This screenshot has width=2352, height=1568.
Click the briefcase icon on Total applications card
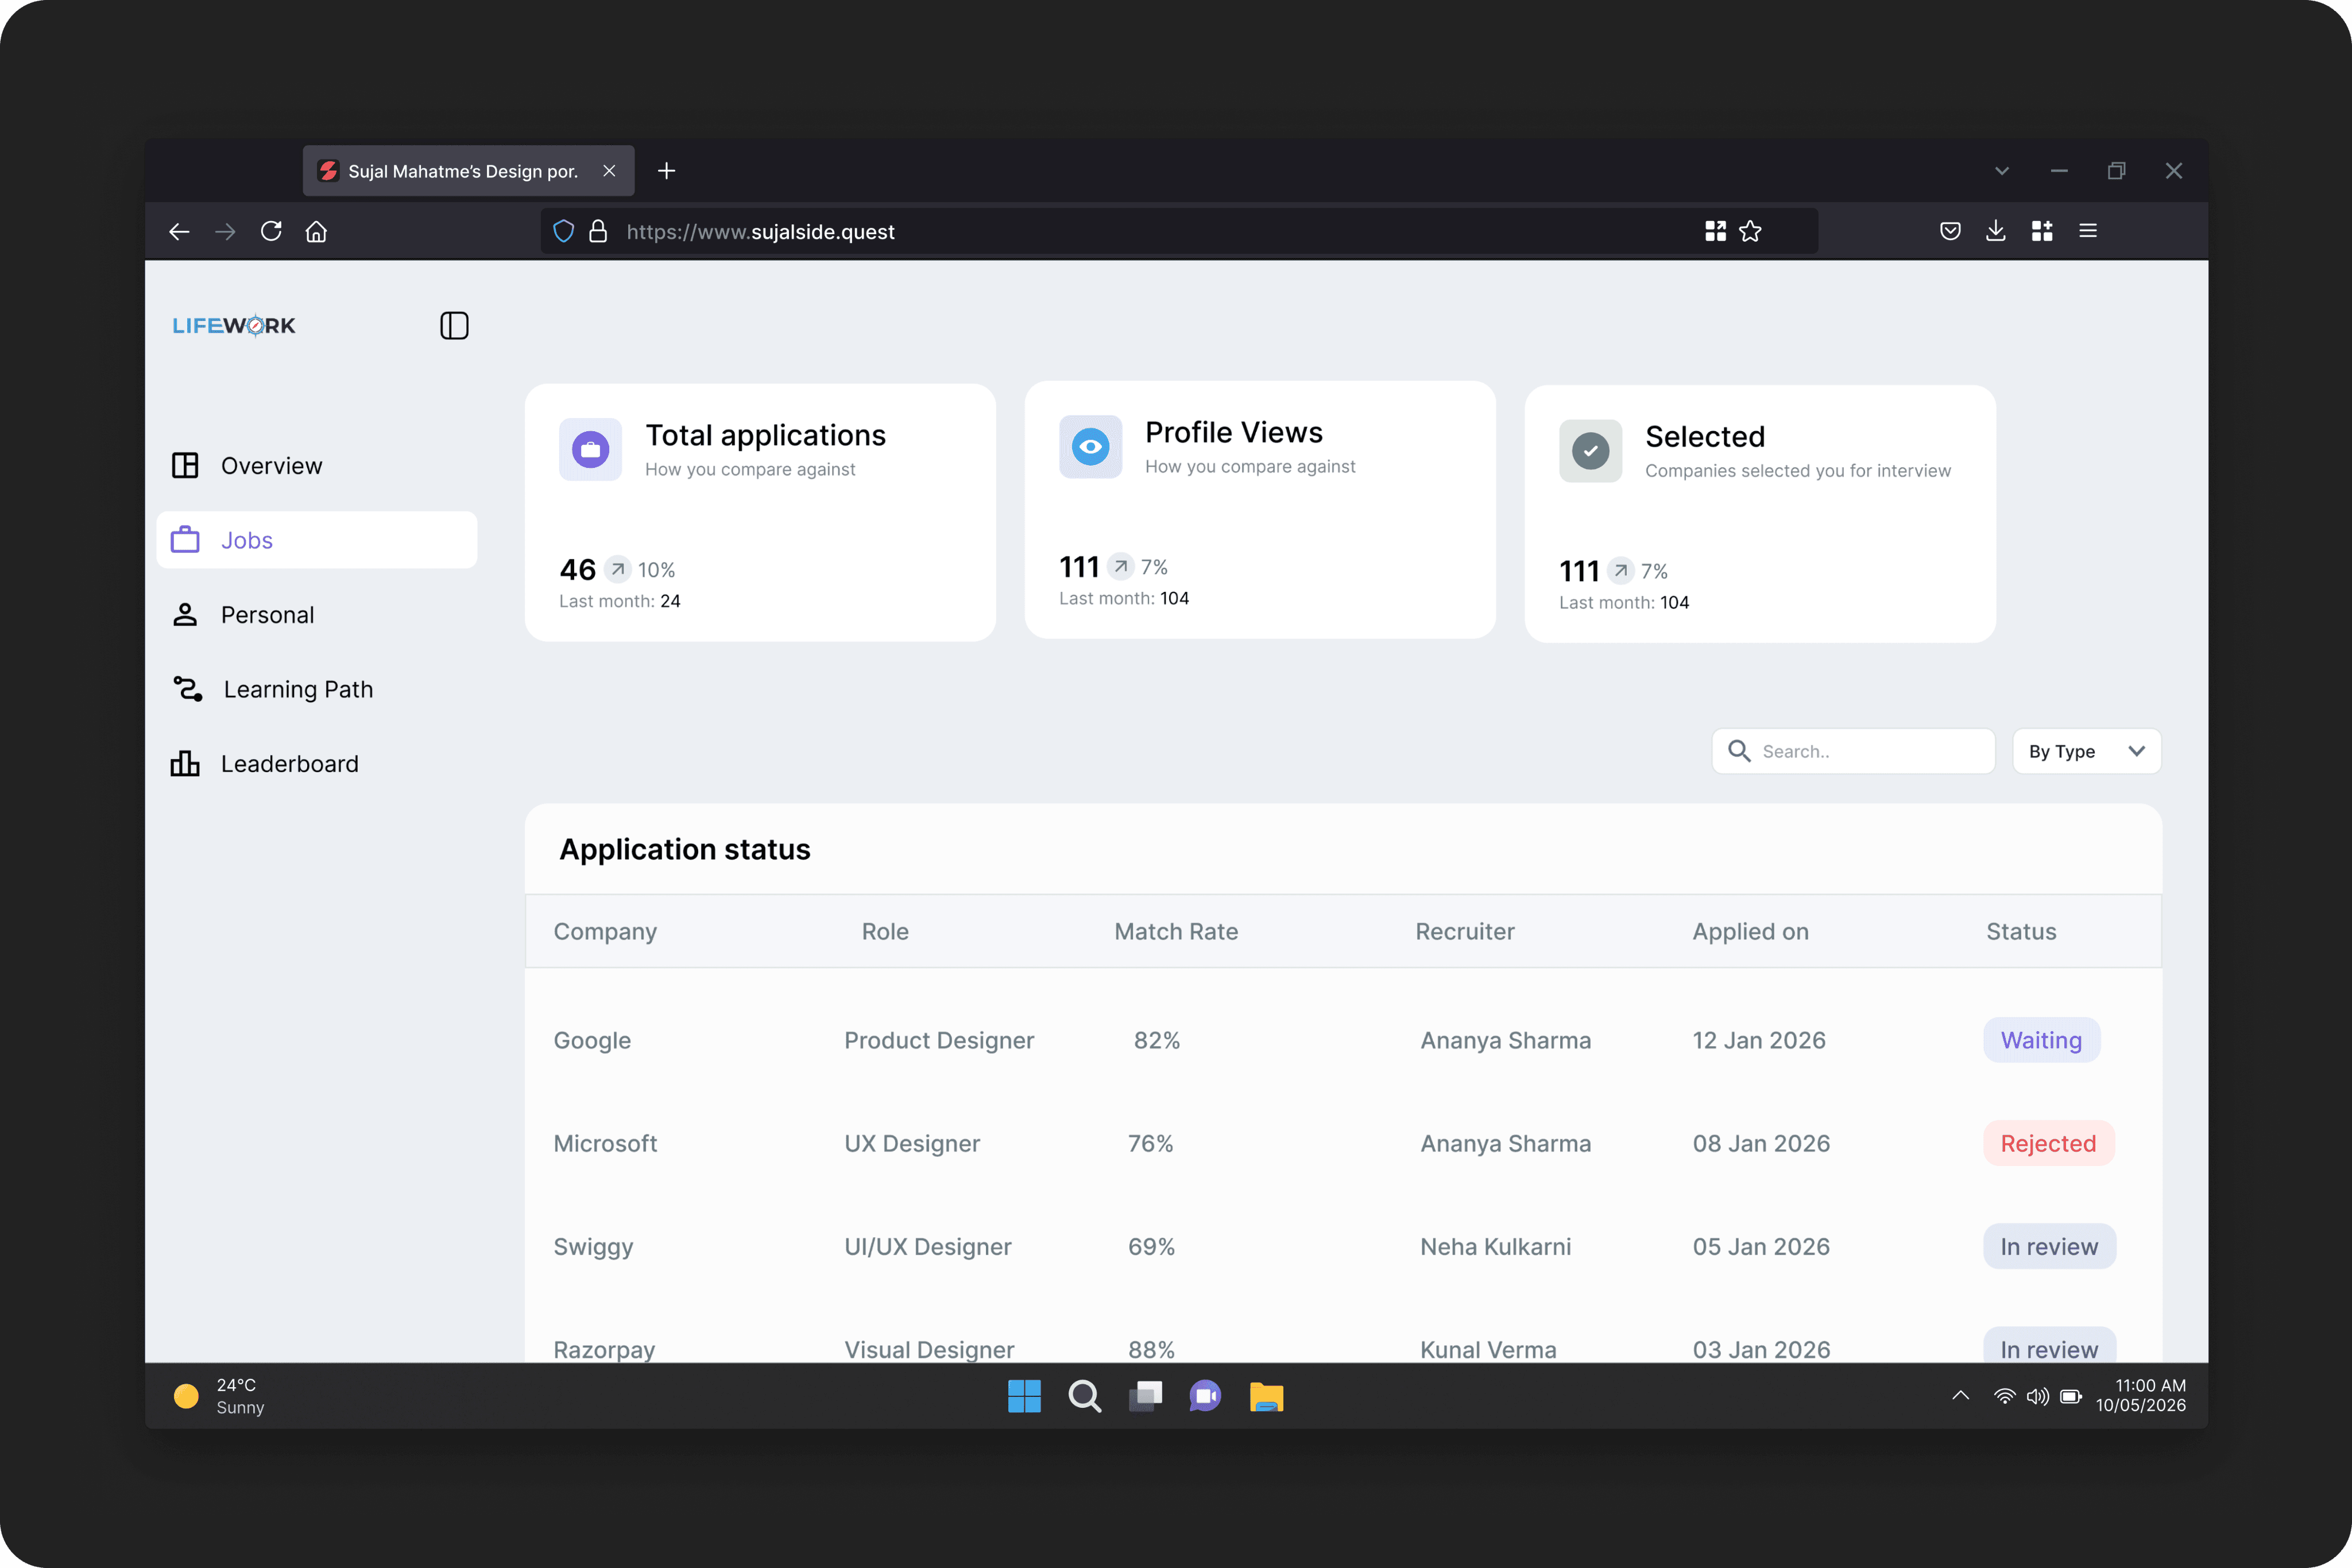[x=590, y=450]
